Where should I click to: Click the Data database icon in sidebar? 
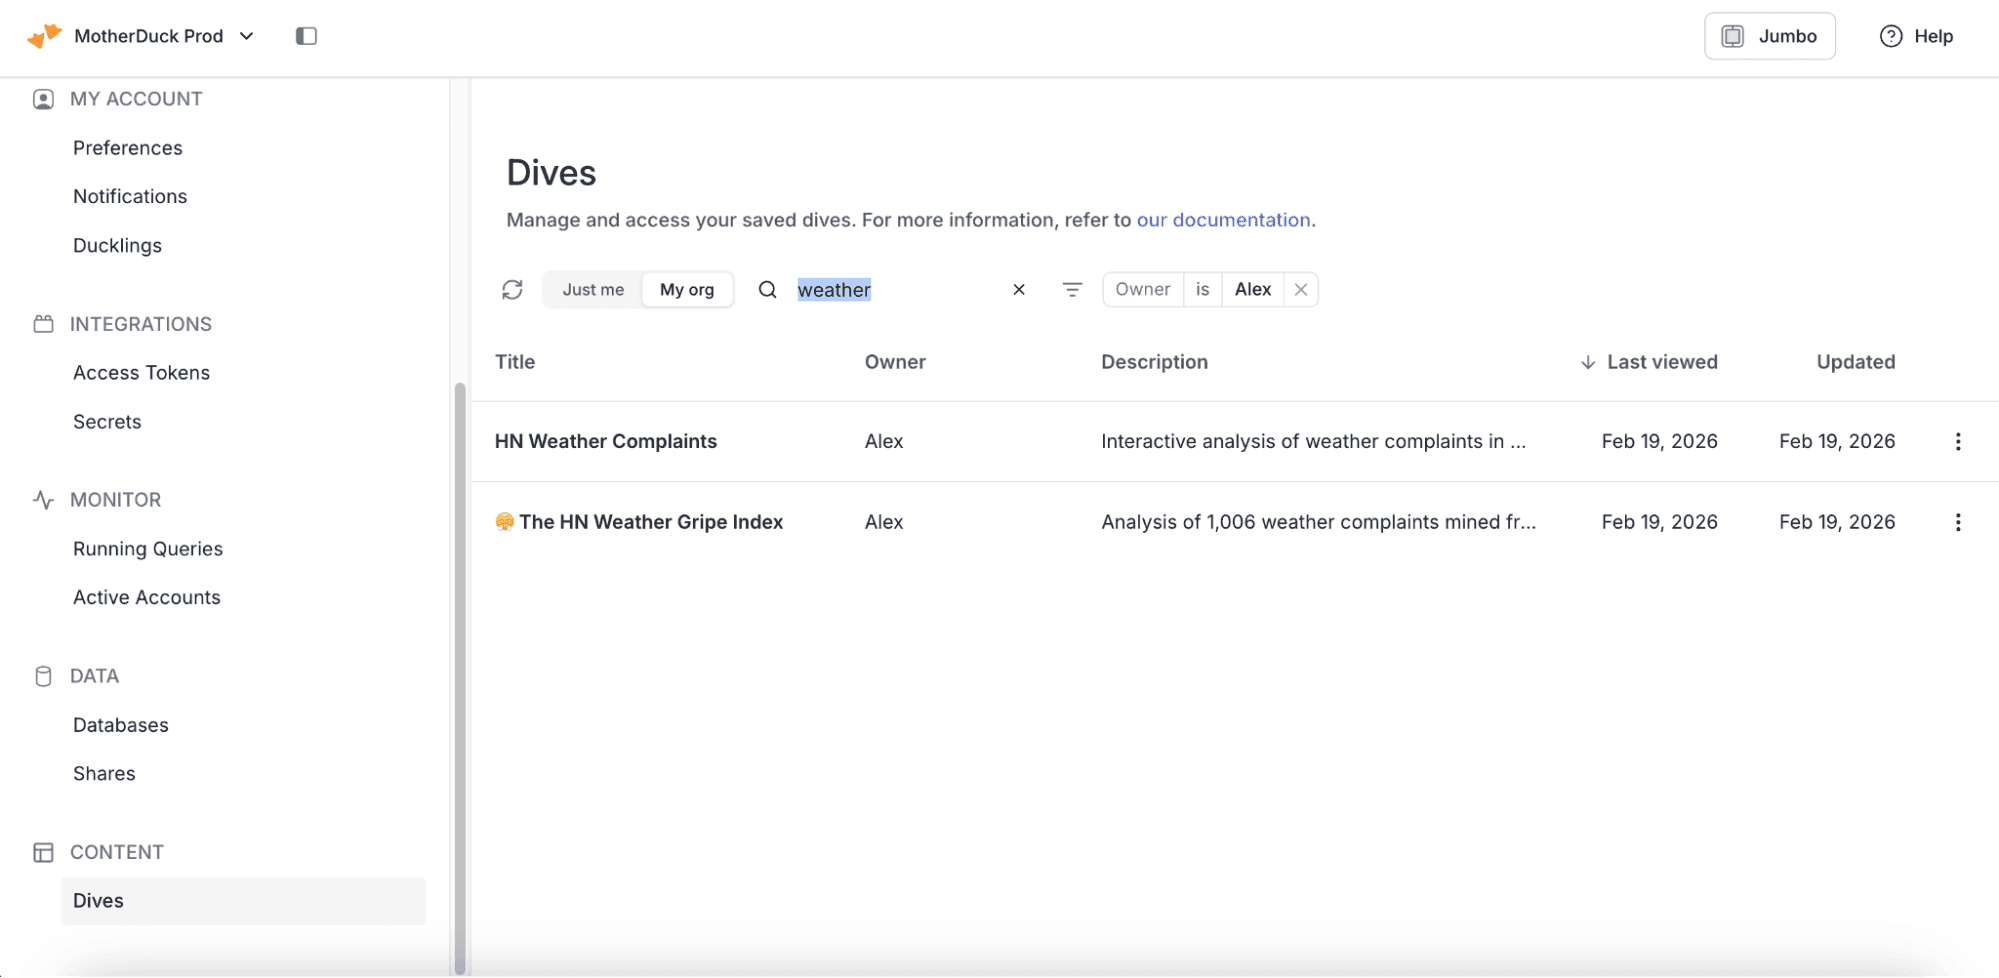pyautogui.click(x=42, y=675)
